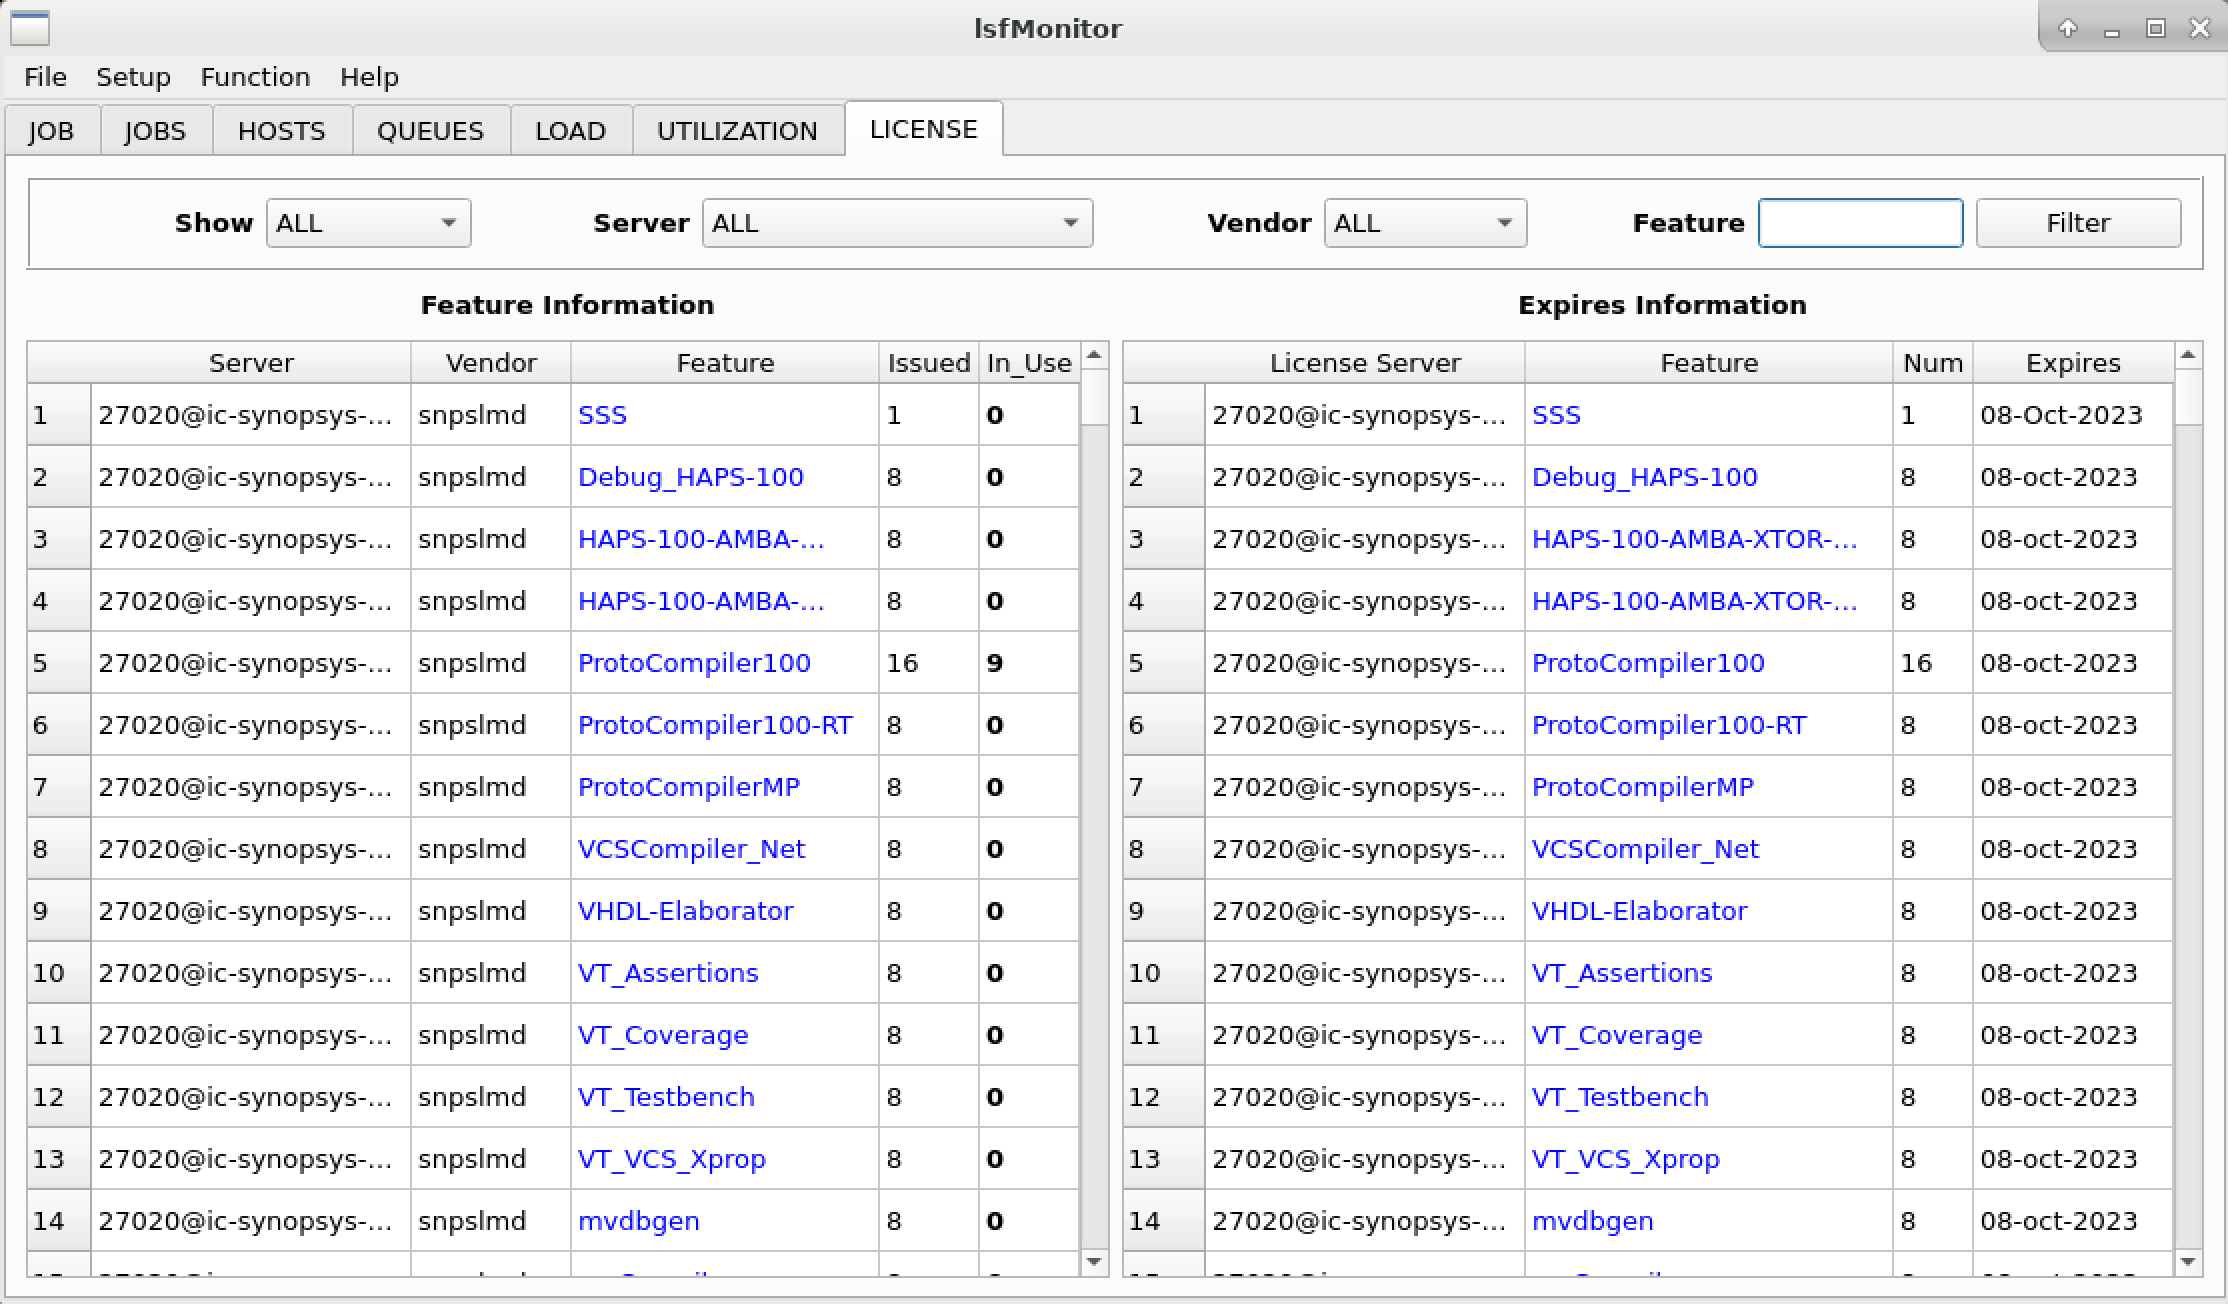Switch to the QUEUES tab
Screen dimensions: 2228x1304
click(430, 130)
